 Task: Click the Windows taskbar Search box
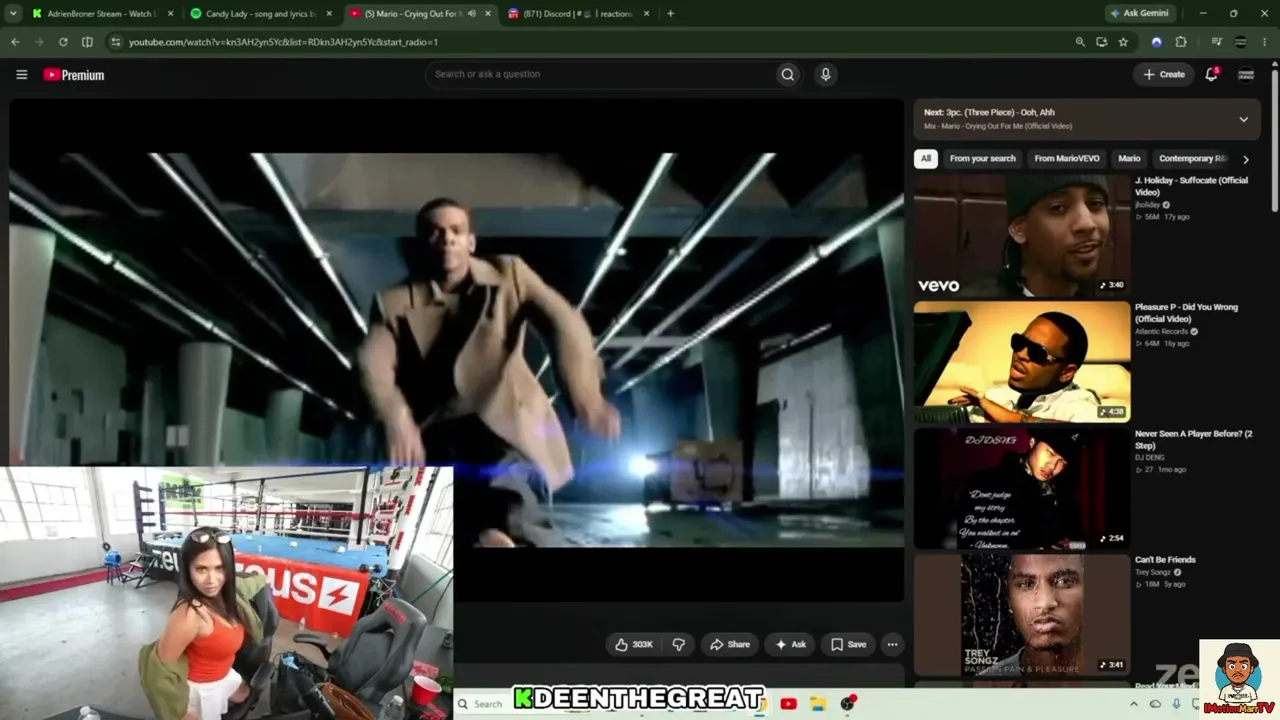click(486, 704)
